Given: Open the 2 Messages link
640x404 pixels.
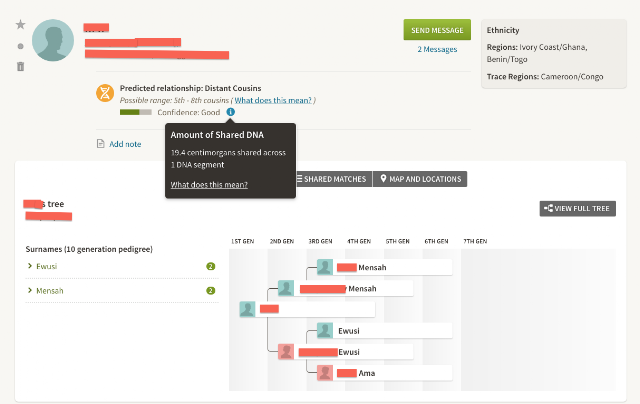Looking at the screenshot, I should coord(437,49).
